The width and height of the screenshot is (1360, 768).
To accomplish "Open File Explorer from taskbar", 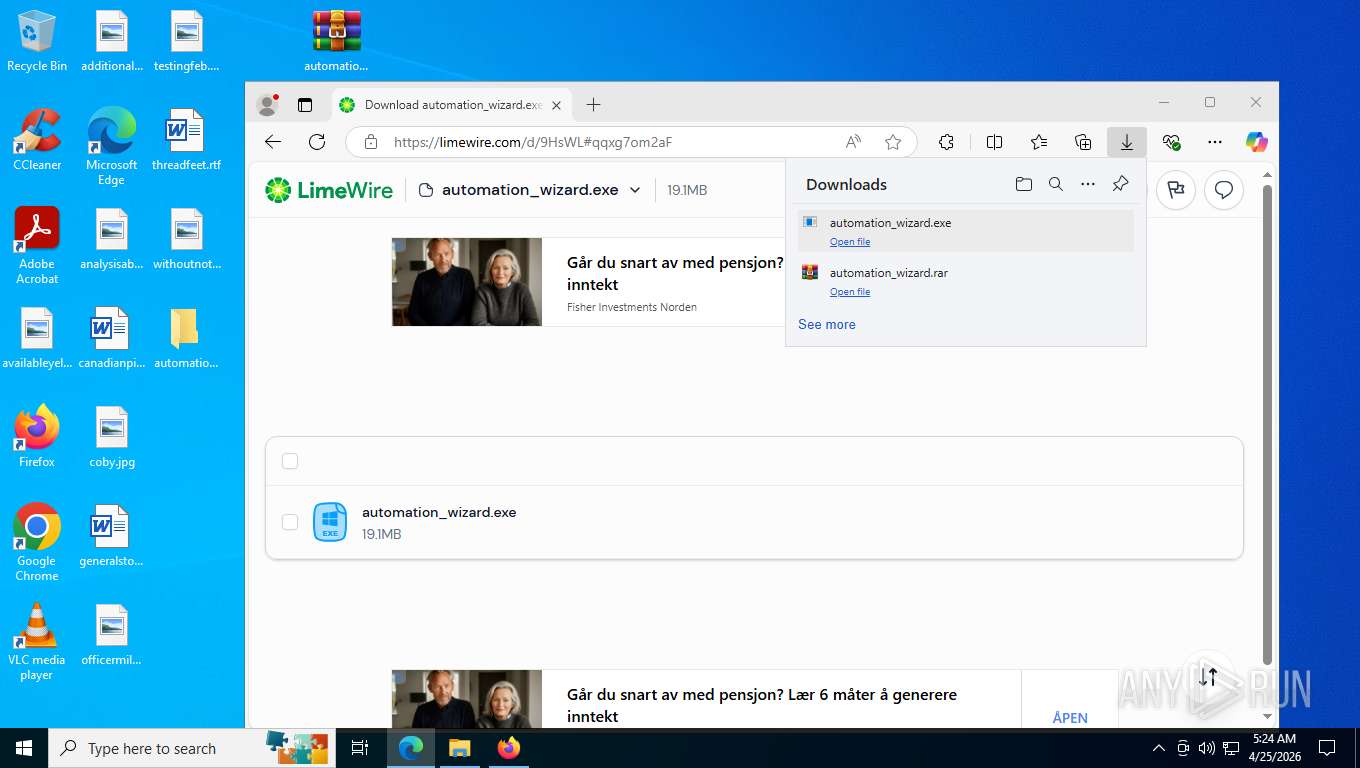I will pyautogui.click(x=459, y=748).
